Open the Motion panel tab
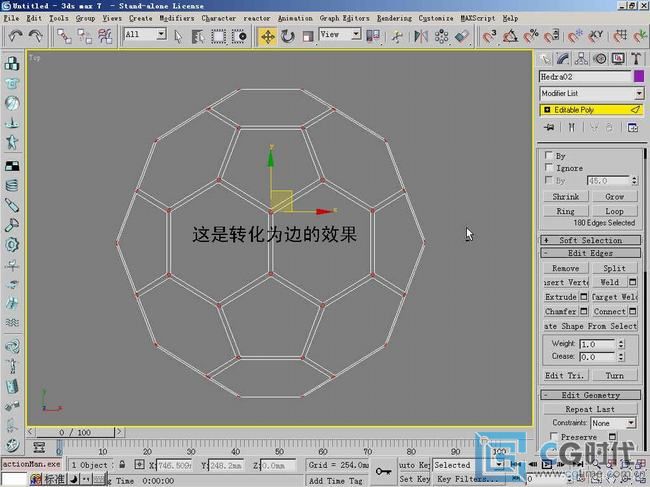 [x=600, y=59]
